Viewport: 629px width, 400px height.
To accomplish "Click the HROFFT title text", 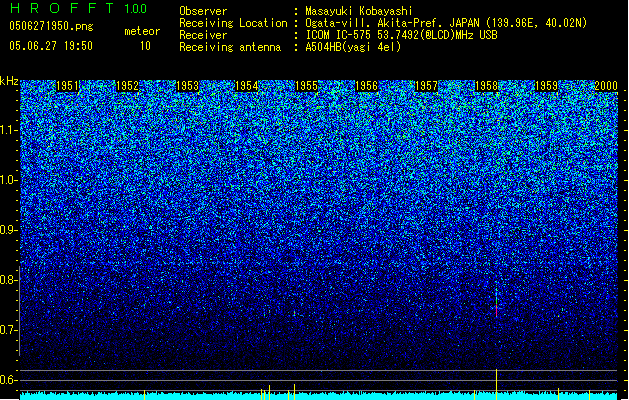I will click(62, 8).
